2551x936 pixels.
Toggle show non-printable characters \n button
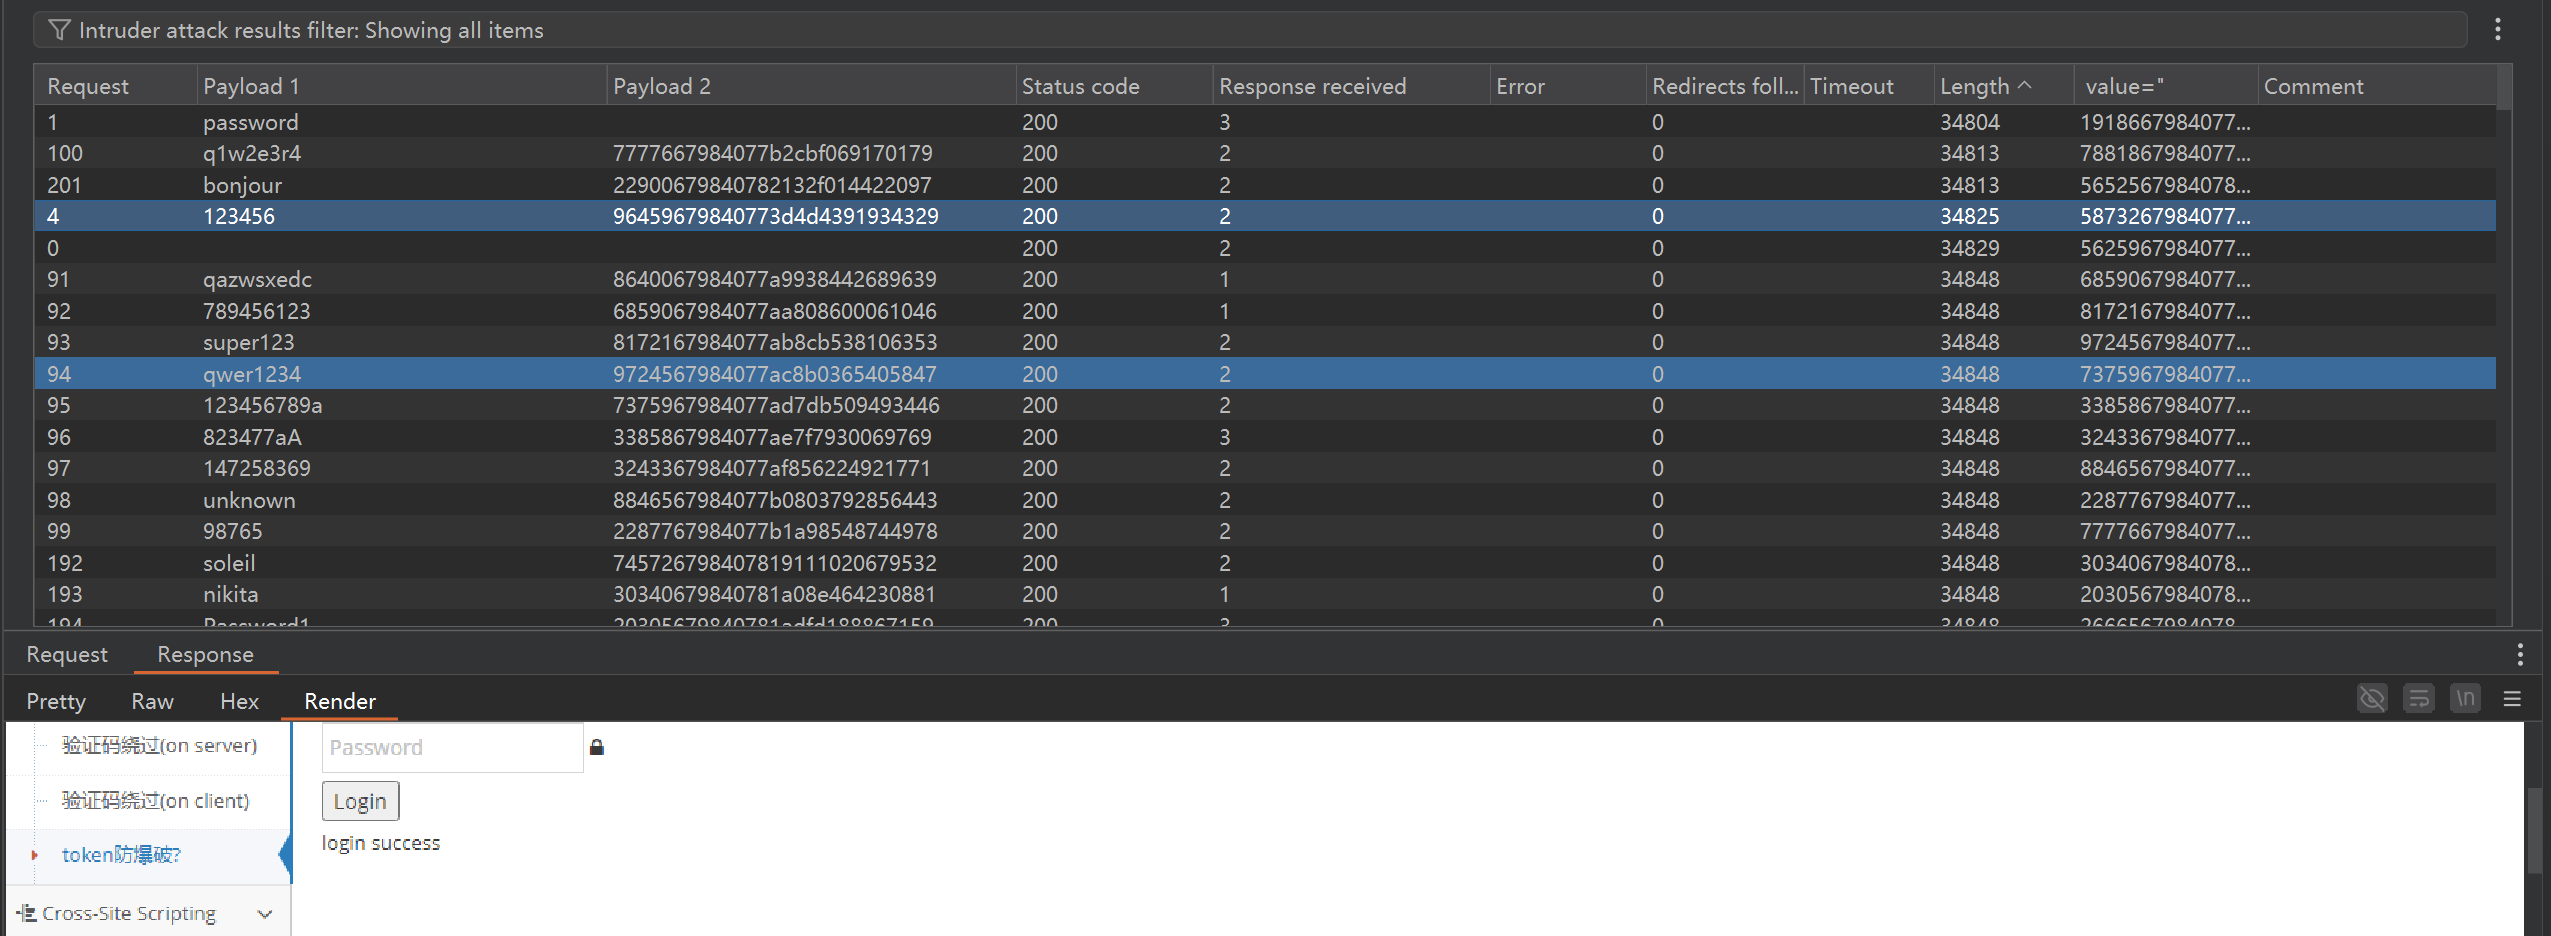2465,699
